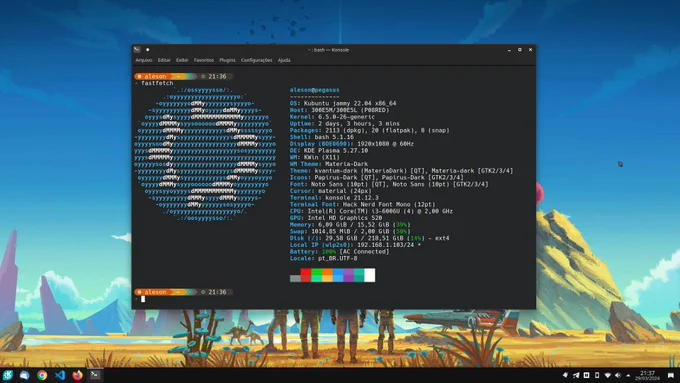
Task: Click the 'Kernel: 6.5.0-26-generic' line
Action: pyautogui.click(x=332, y=117)
